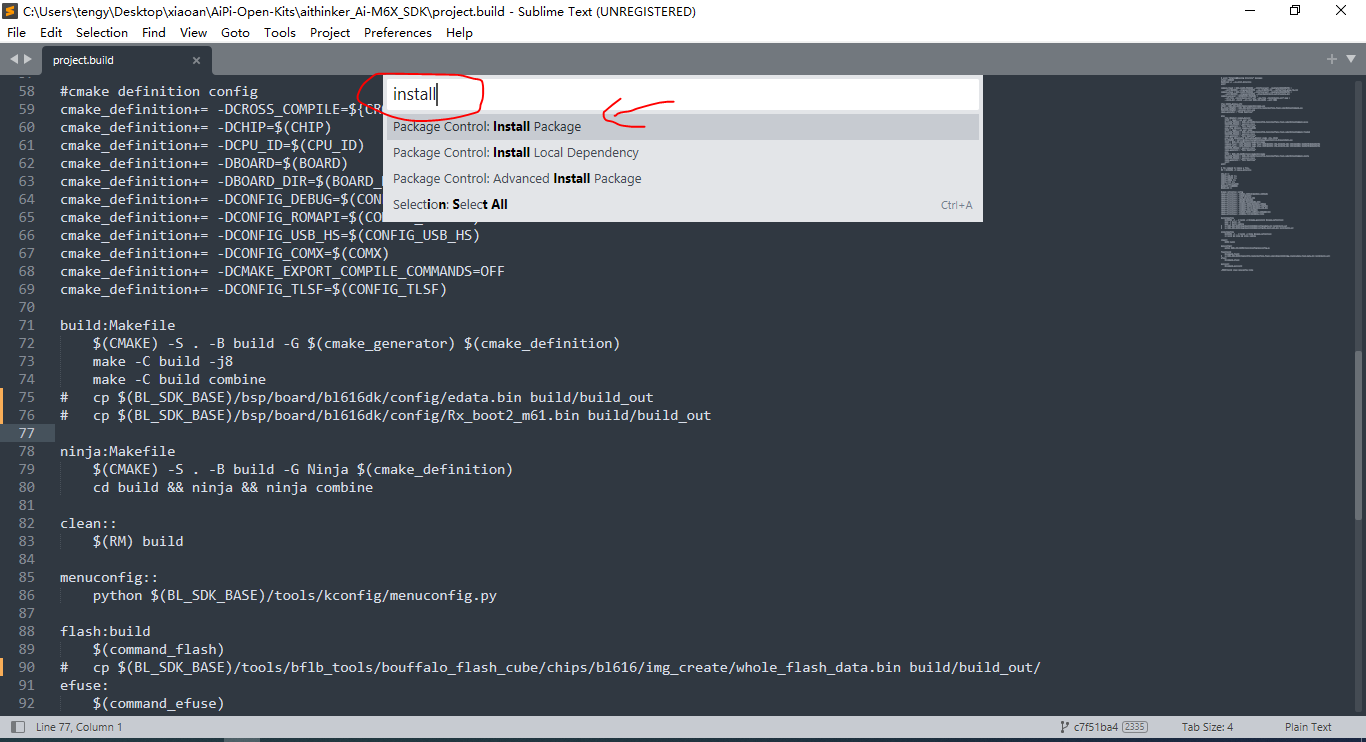
Task: Click the commented edata.bin cp line
Action: tap(357, 397)
